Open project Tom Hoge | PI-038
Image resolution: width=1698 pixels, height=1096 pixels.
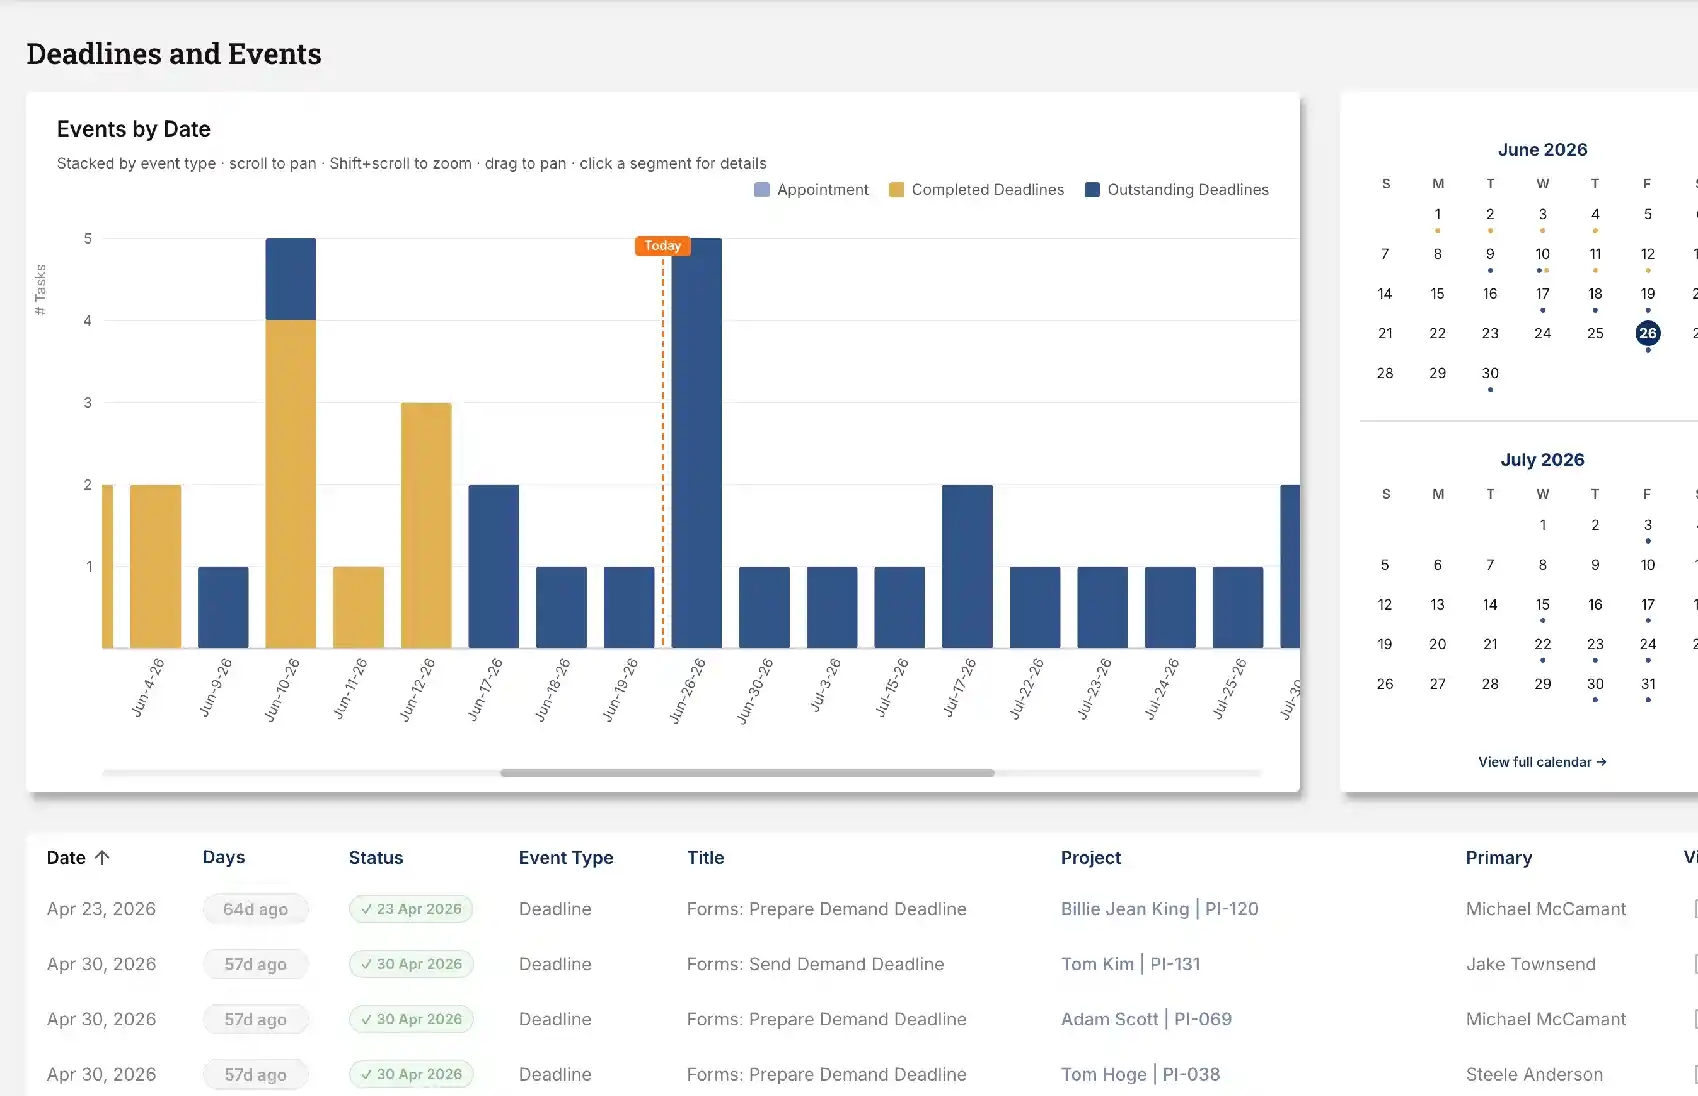(x=1140, y=1074)
